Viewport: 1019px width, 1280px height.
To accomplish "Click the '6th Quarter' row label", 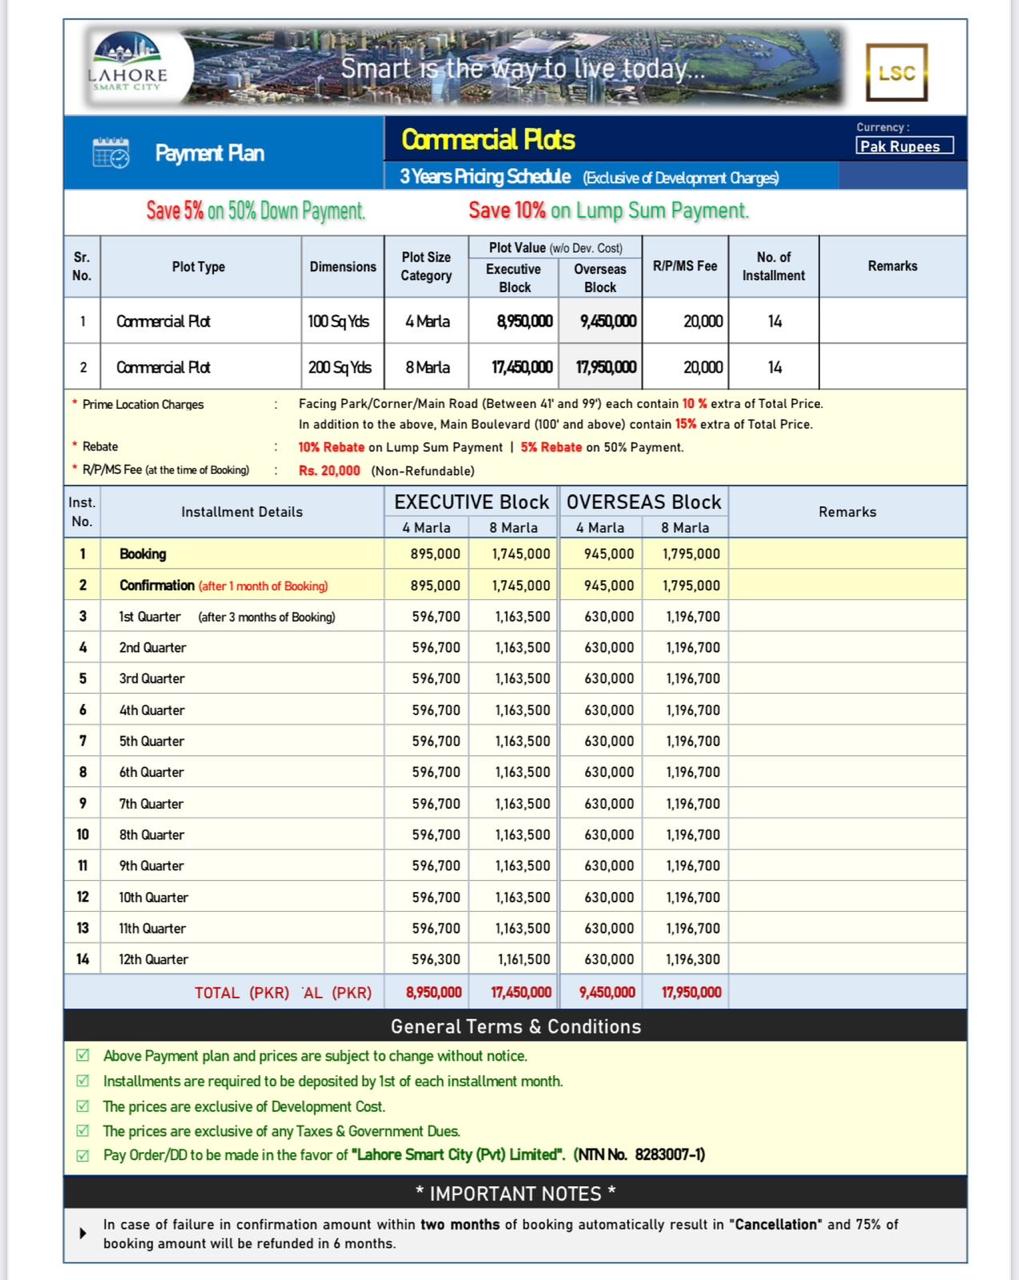I will click(x=152, y=772).
